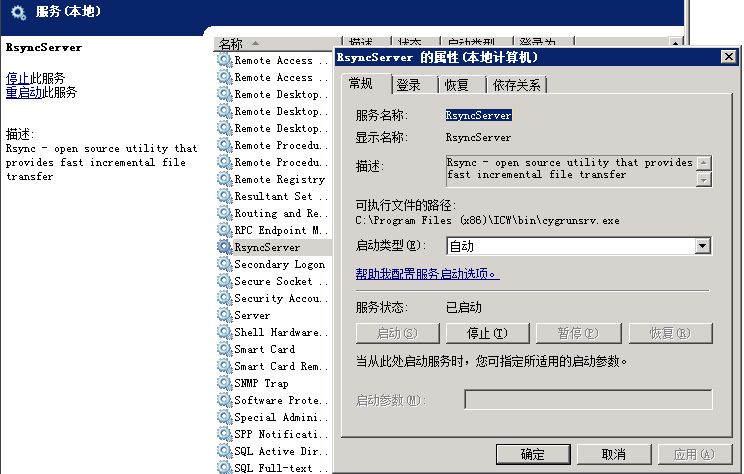Click the gear icon beside SQL Full-text
This screenshot has height=474, width=744.
(x=224, y=467)
